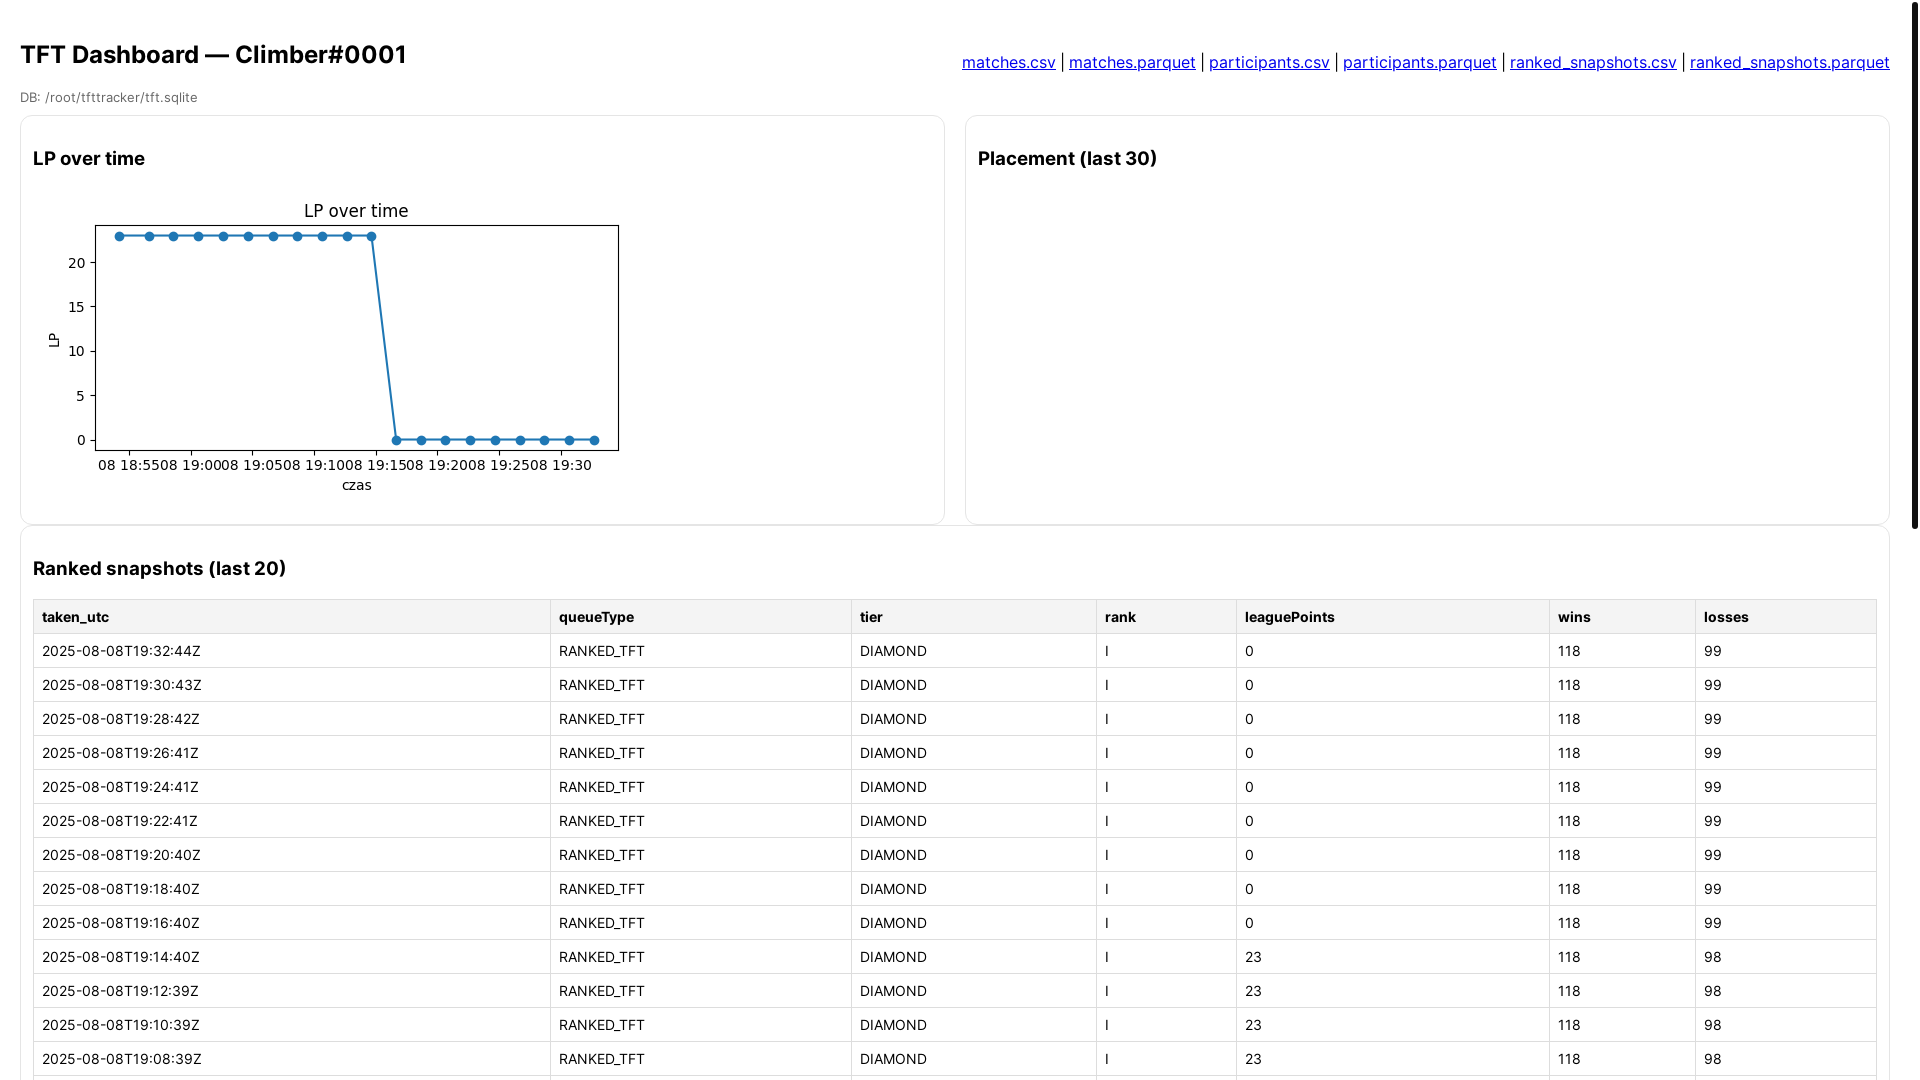Select the 2025-08-08T19:24:41Z timestamp cell
Screen dimensions: 1920x1080
point(292,787)
